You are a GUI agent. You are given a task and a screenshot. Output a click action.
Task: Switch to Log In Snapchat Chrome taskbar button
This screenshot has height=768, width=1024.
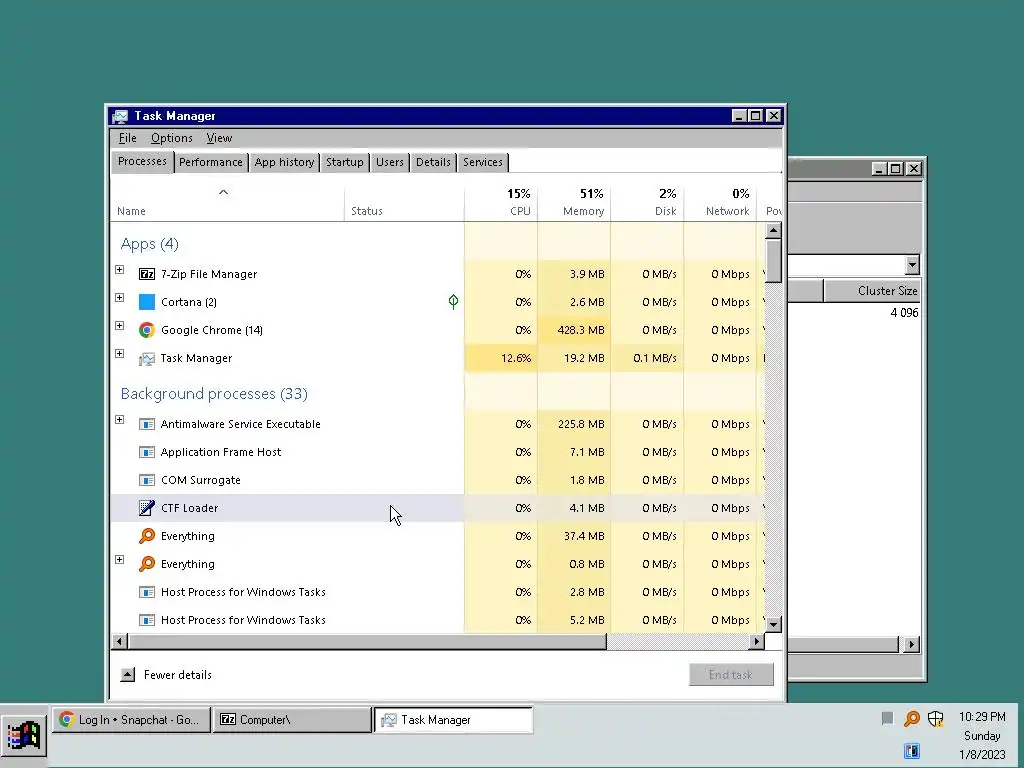coord(131,720)
